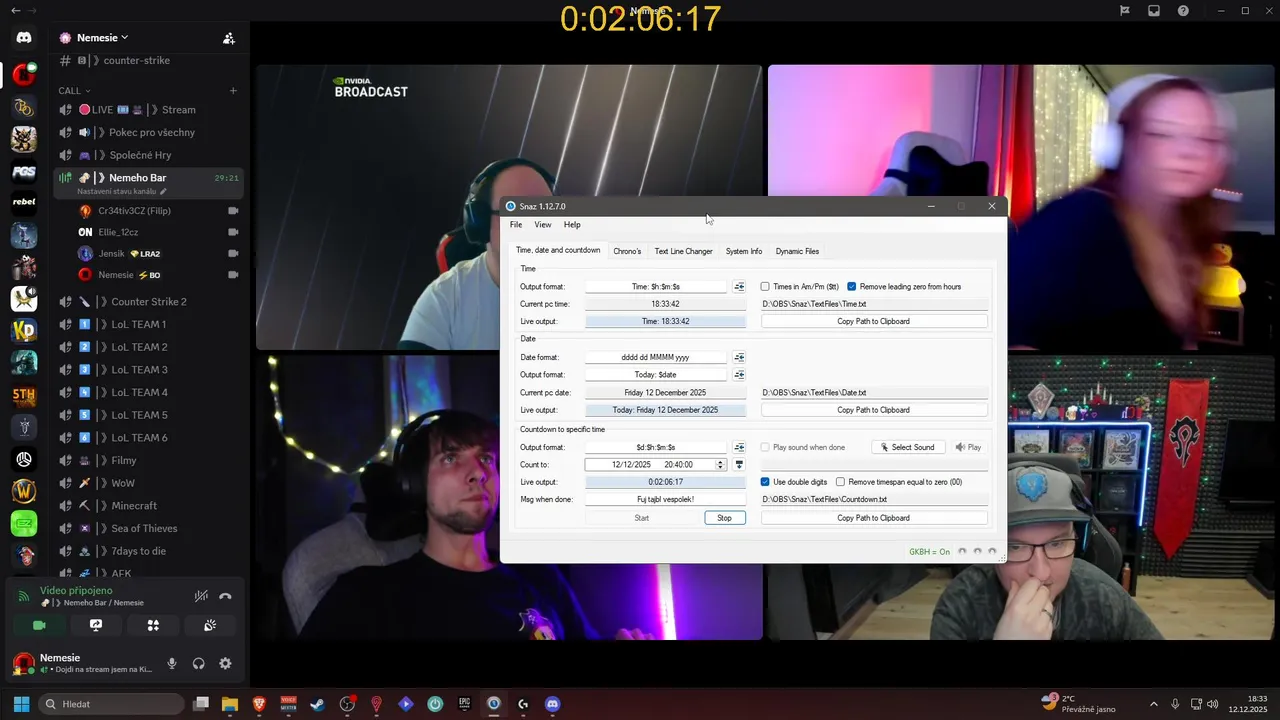This screenshot has width=1280, height=720.
Task: Add a channel to the CALL category
Action: coord(233,90)
